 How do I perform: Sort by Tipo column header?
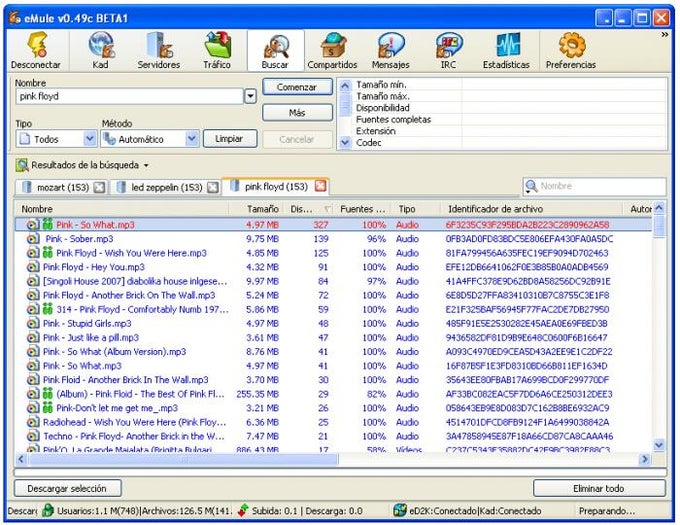point(415,209)
